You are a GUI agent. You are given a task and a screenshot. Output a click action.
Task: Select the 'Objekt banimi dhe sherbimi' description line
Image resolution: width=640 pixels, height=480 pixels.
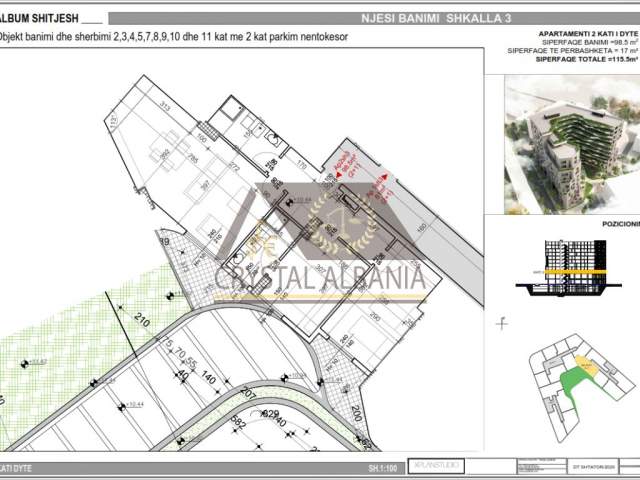pyautogui.click(x=173, y=37)
